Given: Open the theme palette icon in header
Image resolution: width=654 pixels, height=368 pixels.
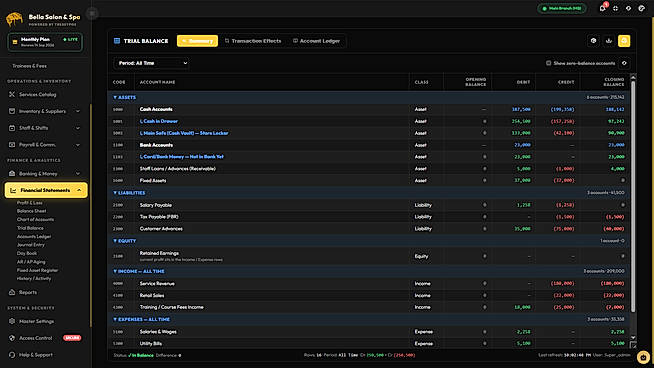Looking at the screenshot, I should point(641,8).
